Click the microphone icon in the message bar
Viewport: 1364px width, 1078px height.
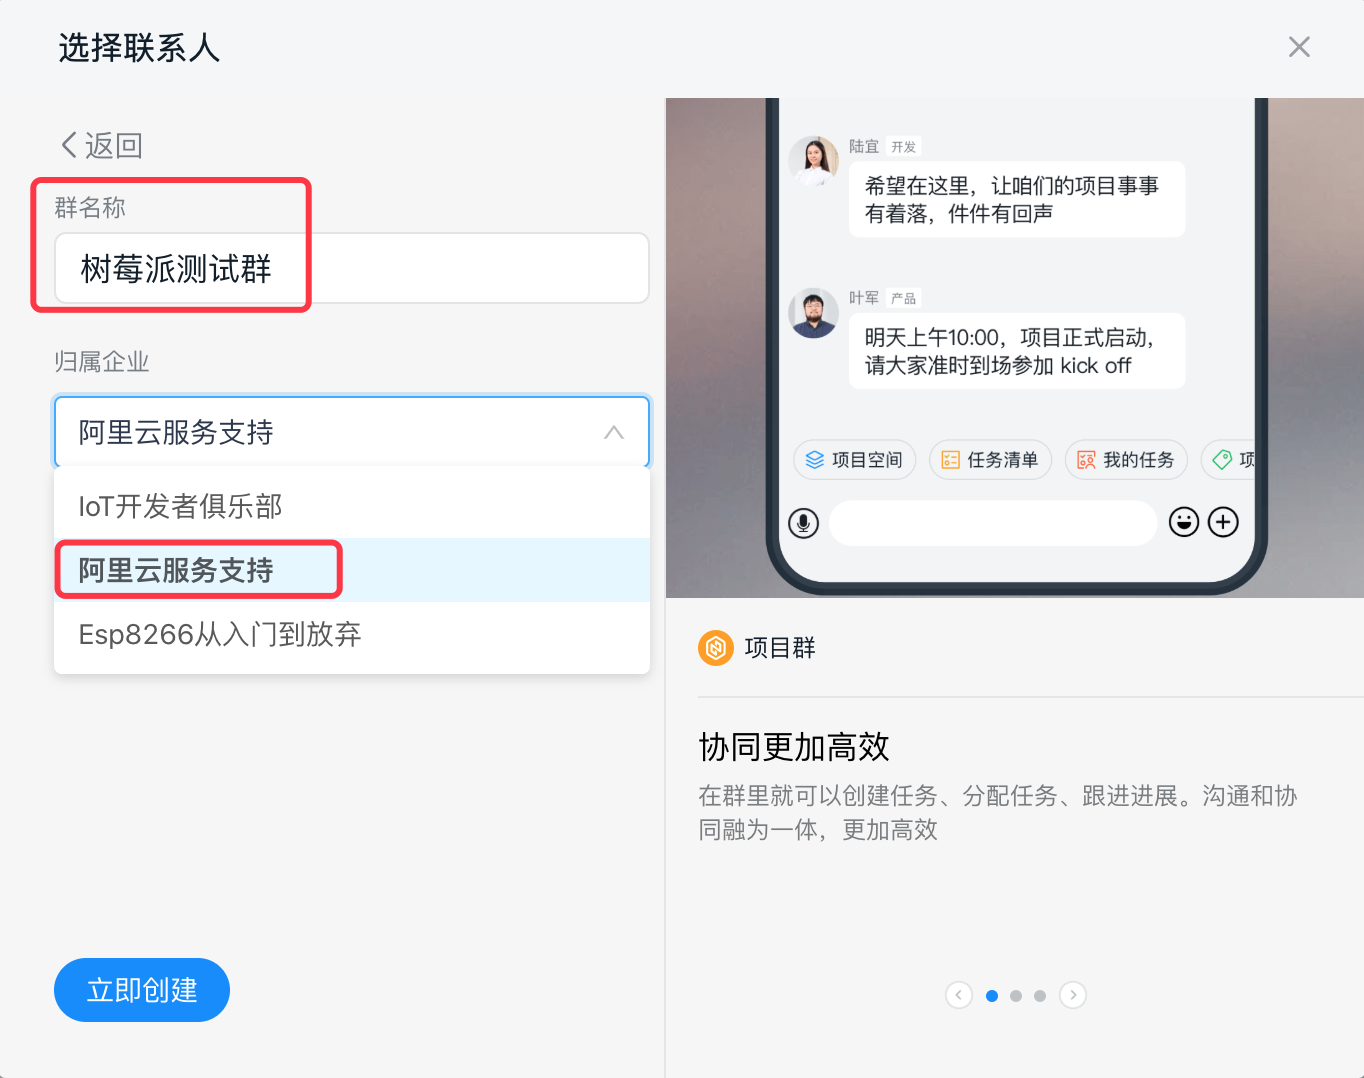(803, 522)
